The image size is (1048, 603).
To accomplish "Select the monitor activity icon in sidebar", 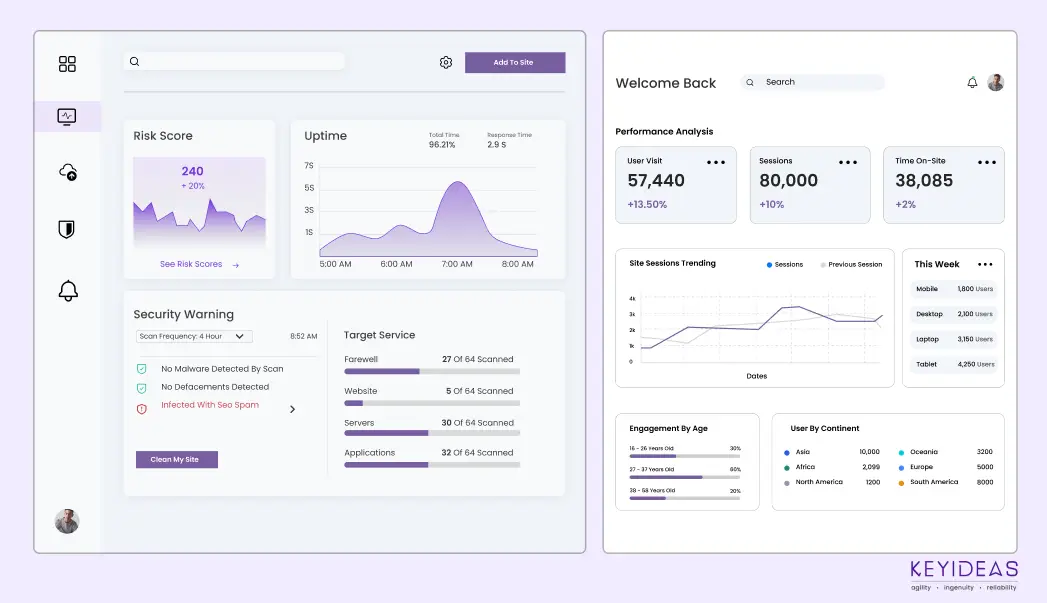I will point(67,116).
